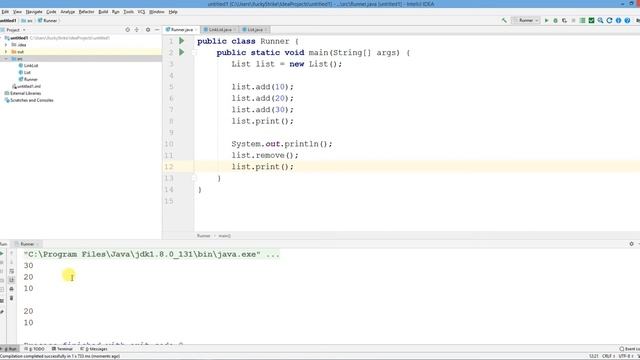Close the Runner.java editor tab
This screenshot has width=640, height=360.
click(x=196, y=30)
